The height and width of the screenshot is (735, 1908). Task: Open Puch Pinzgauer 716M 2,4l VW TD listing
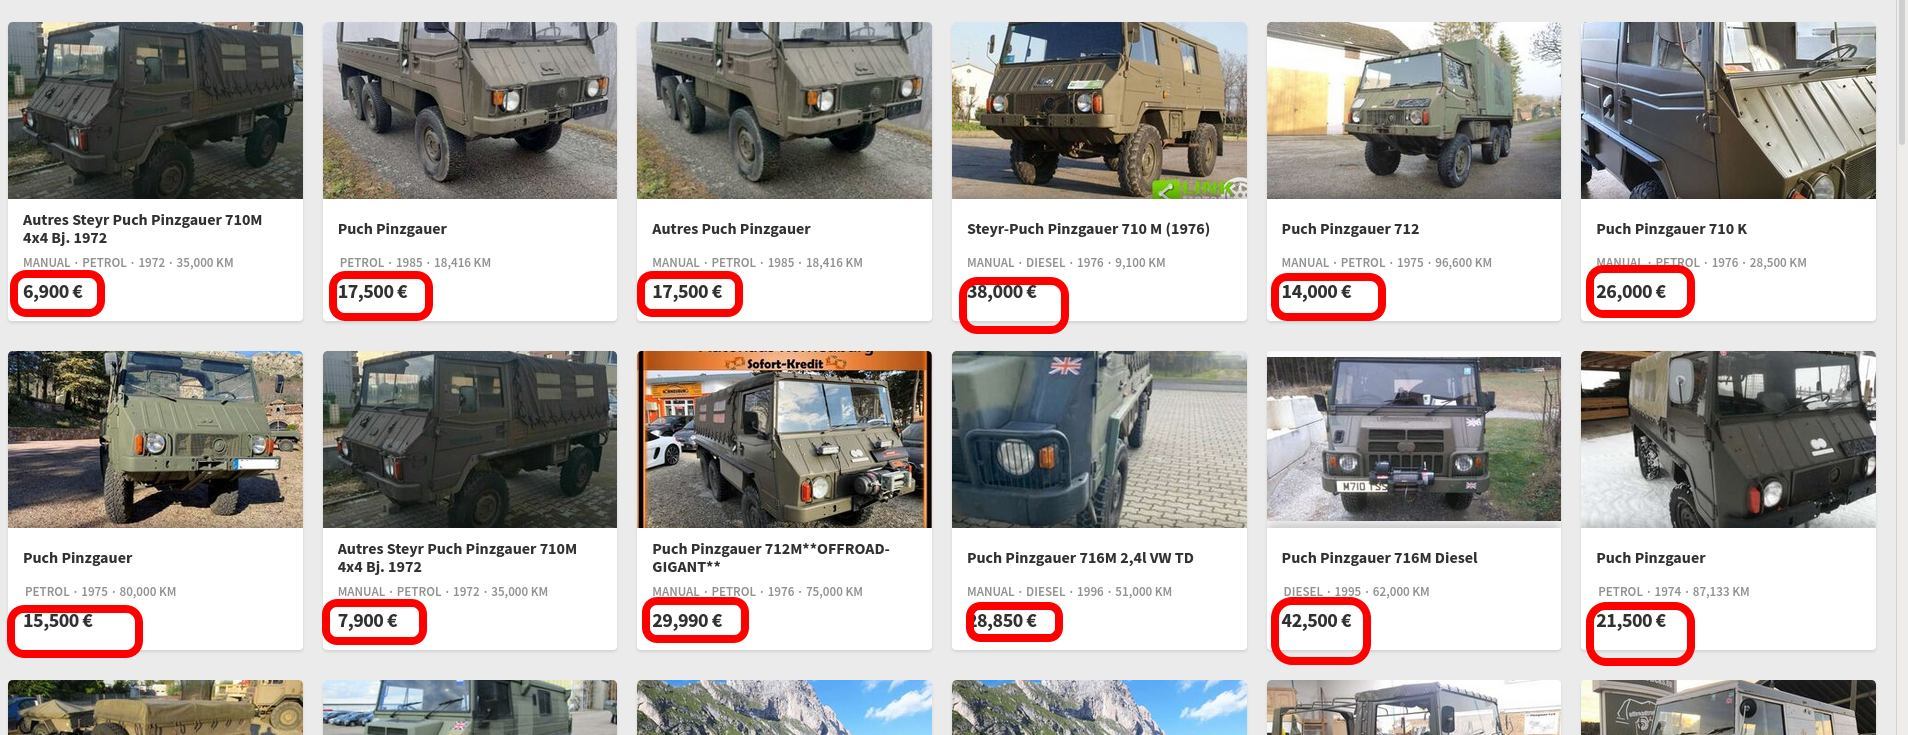click(1080, 558)
